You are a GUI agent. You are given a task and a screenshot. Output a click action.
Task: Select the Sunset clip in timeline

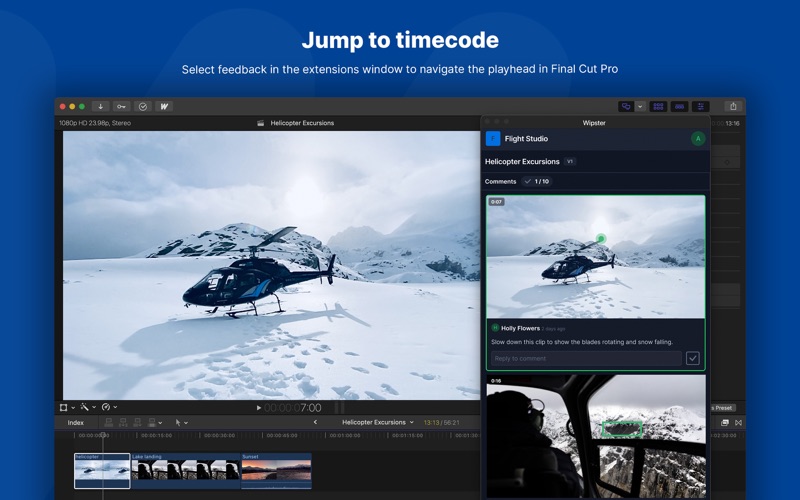click(x=277, y=471)
